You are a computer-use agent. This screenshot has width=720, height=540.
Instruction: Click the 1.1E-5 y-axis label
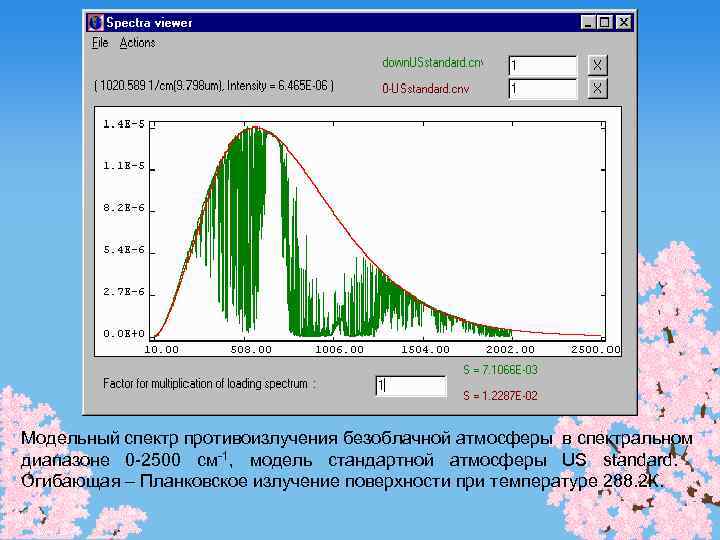[x=124, y=166]
